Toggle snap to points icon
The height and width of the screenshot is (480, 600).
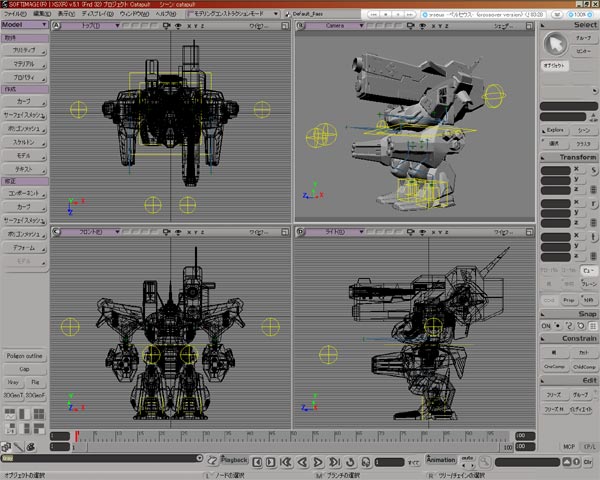[558, 326]
